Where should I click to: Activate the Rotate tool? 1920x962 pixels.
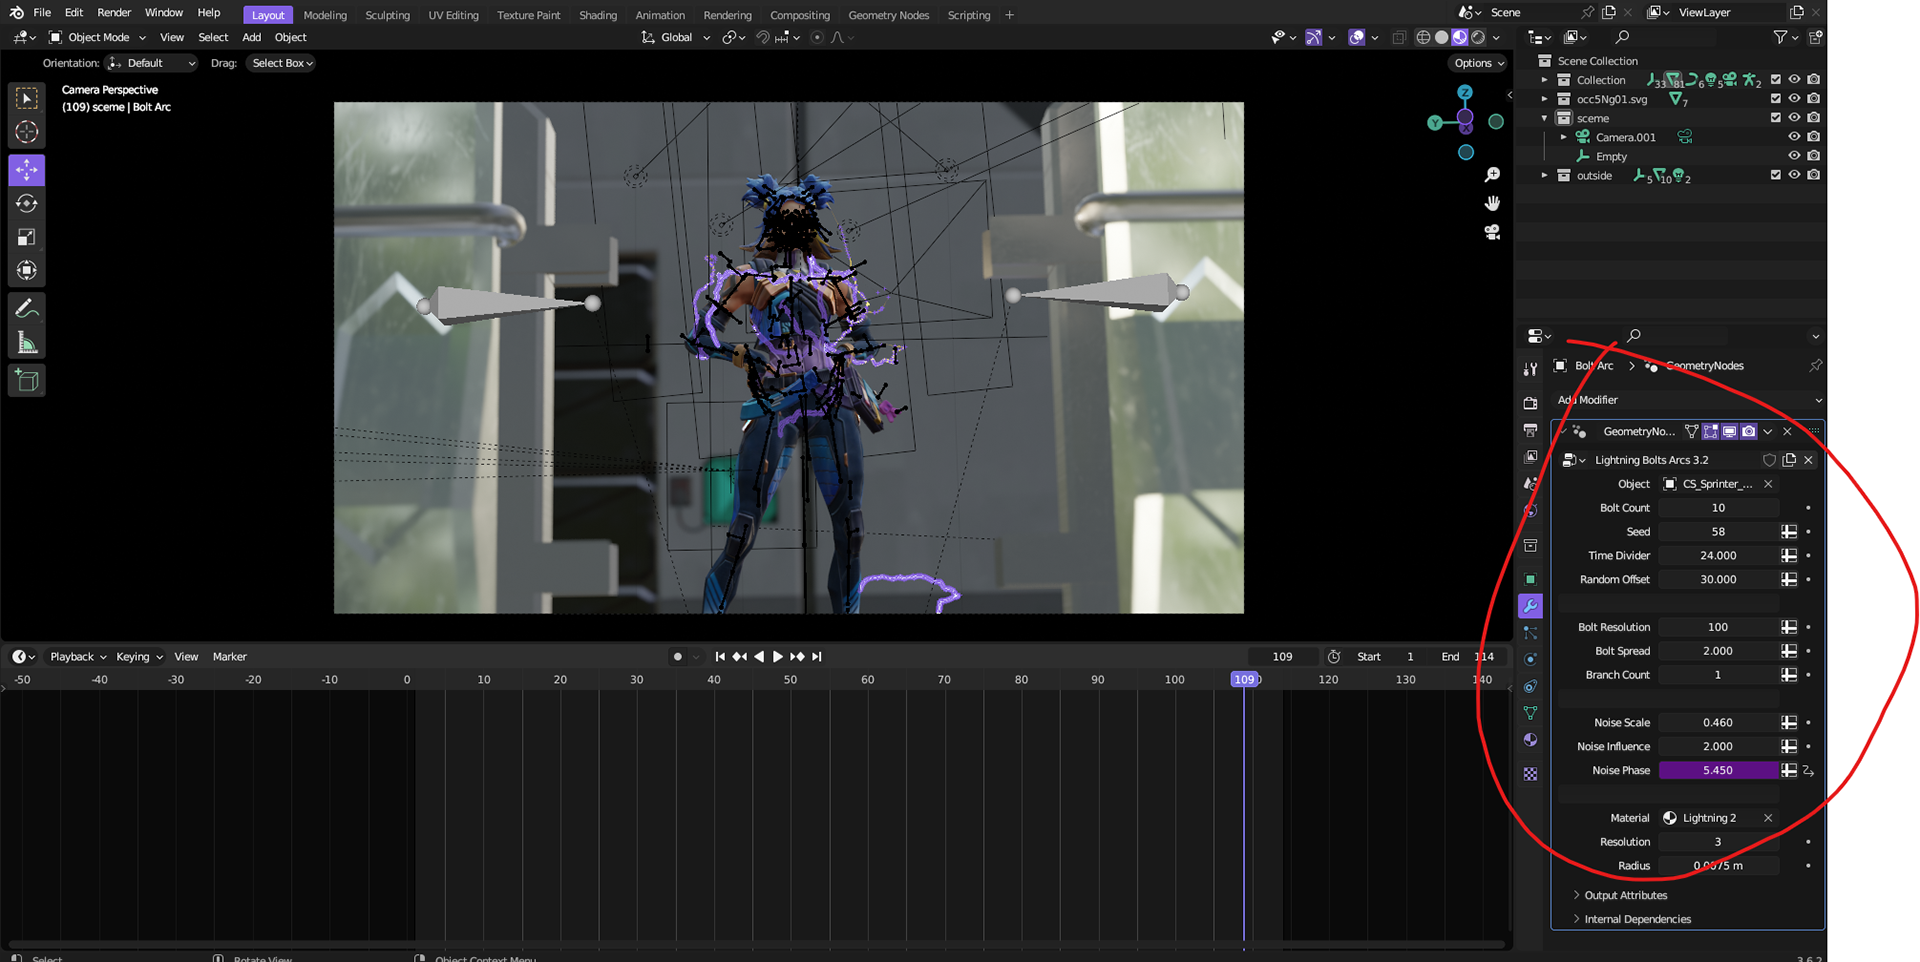pyautogui.click(x=27, y=203)
